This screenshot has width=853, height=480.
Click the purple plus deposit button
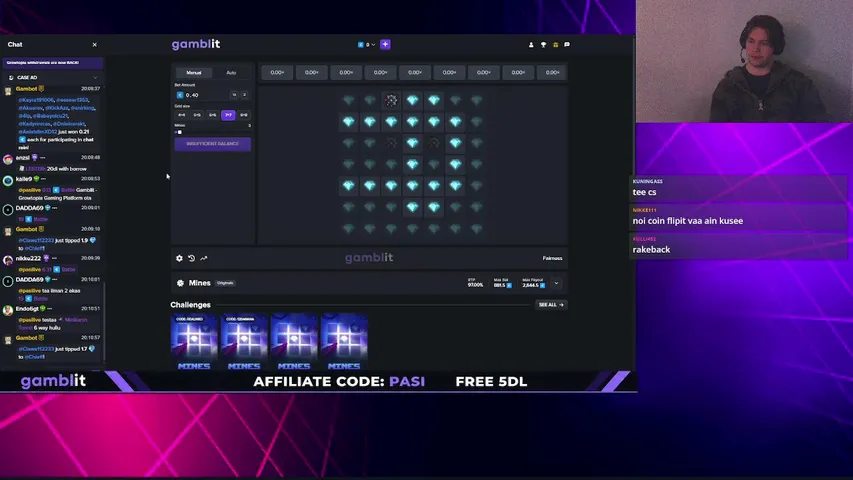[x=385, y=45]
